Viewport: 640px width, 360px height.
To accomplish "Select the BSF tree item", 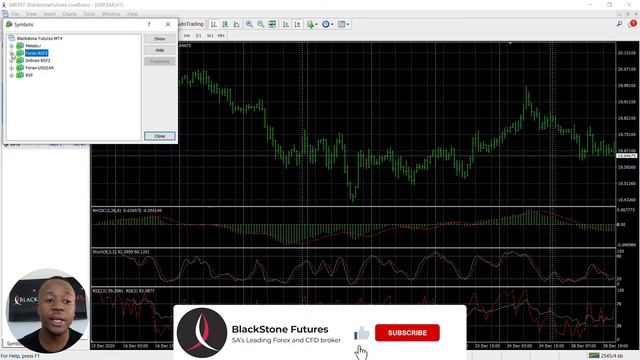I will point(29,75).
